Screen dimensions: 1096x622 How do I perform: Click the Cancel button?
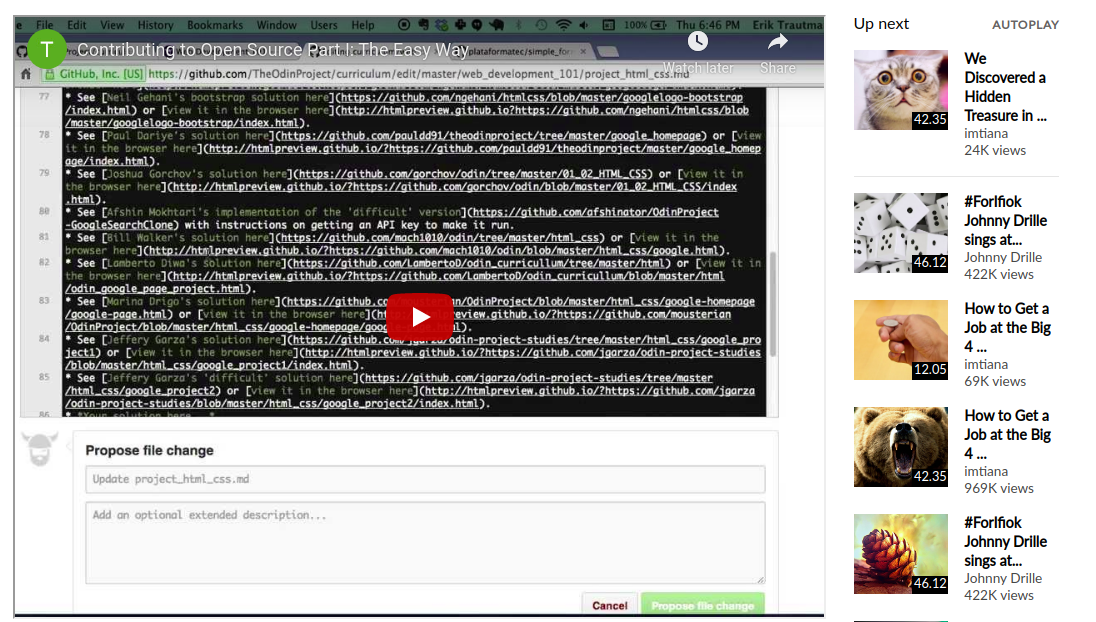tap(610, 605)
